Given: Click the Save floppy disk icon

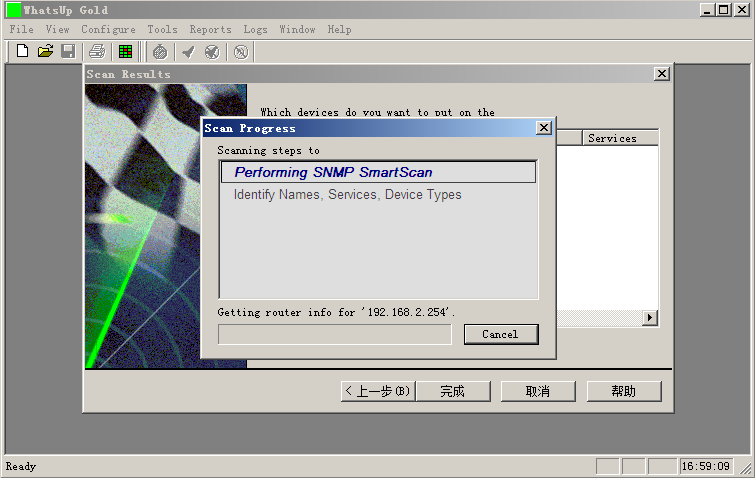Looking at the screenshot, I should click(68, 51).
